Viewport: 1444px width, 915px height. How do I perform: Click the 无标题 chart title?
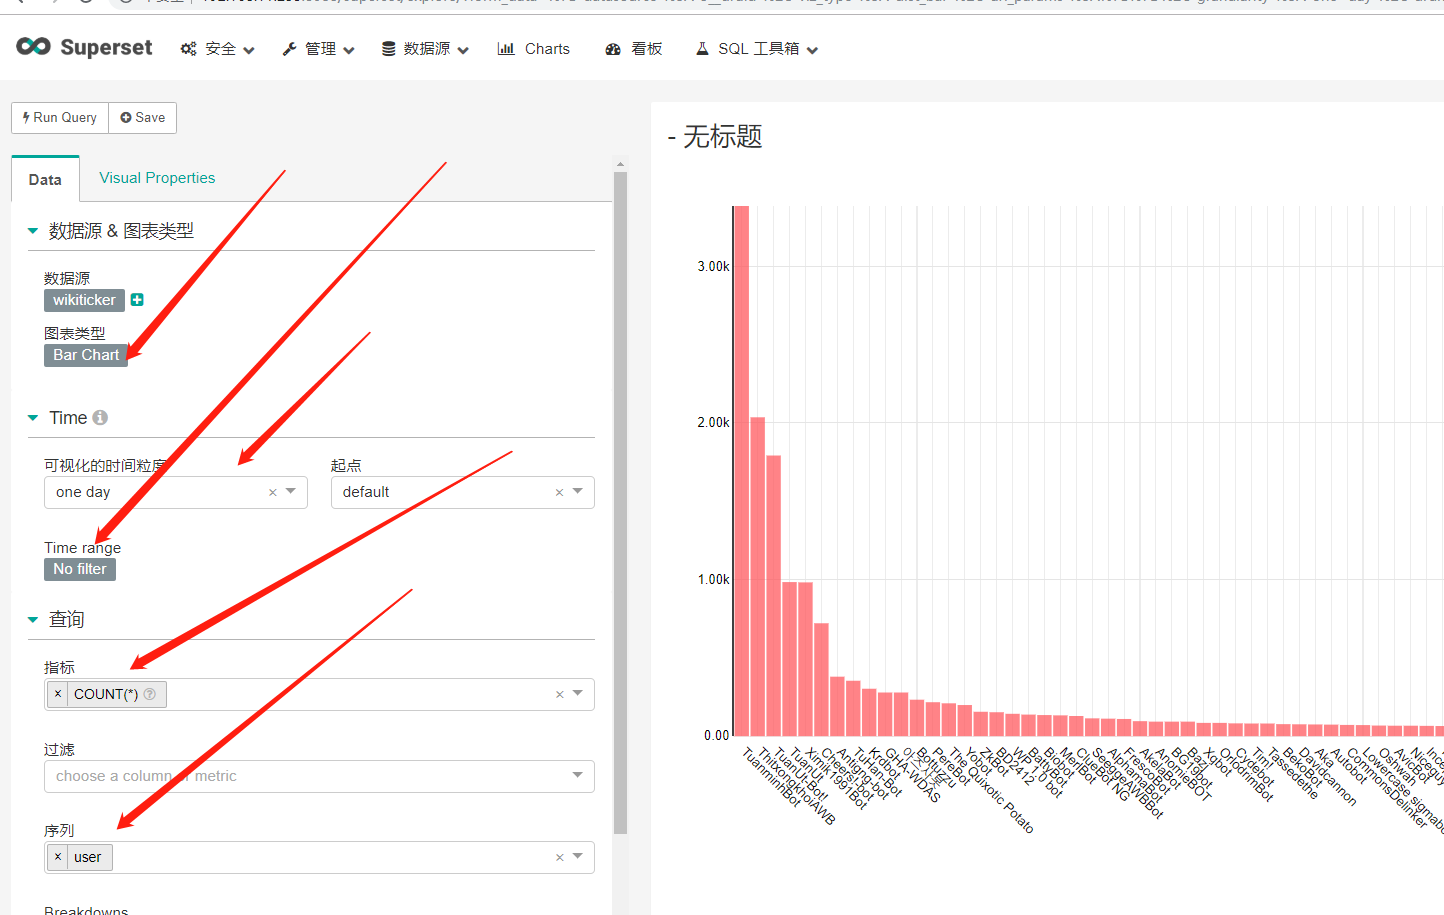point(722,137)
